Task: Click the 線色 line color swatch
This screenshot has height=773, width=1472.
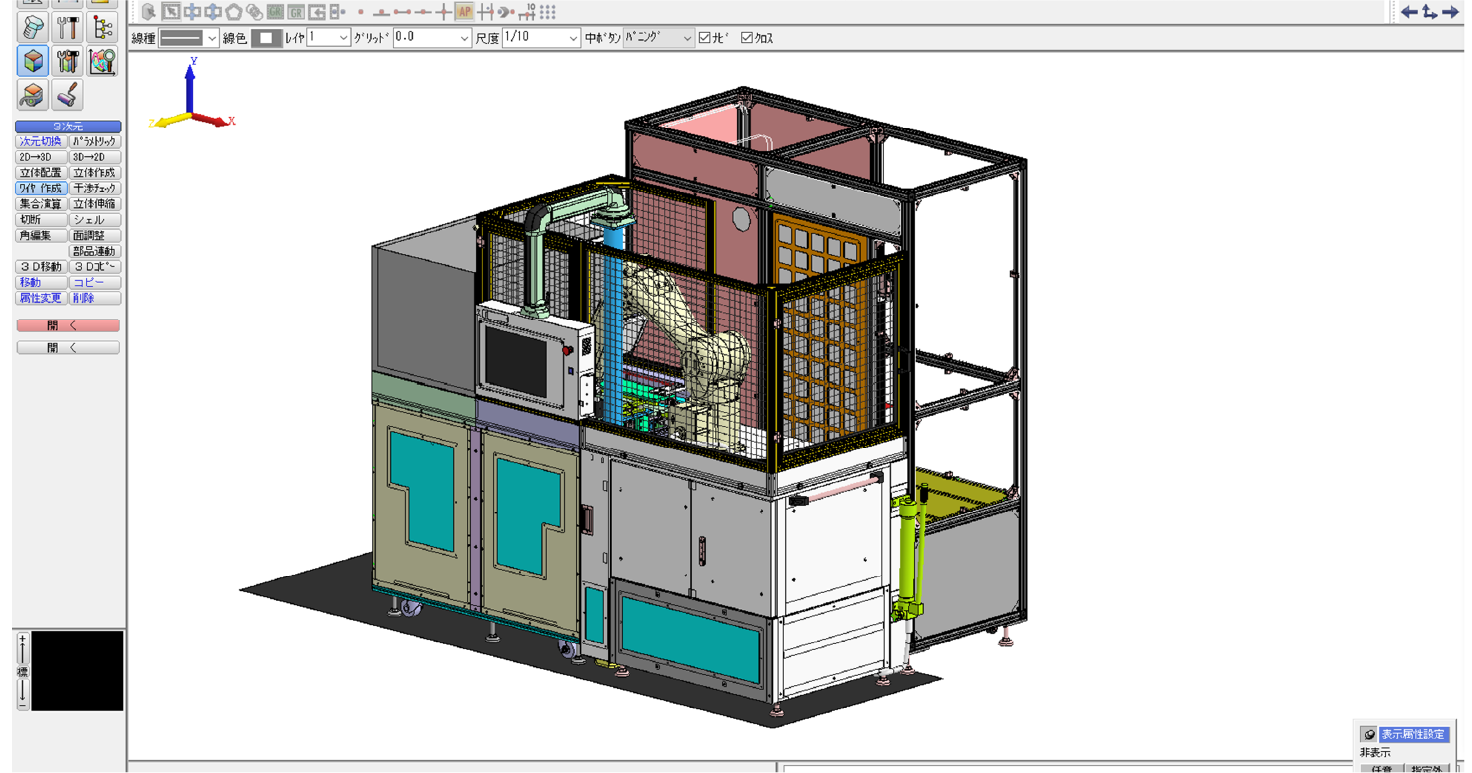Action: point(266,38)
